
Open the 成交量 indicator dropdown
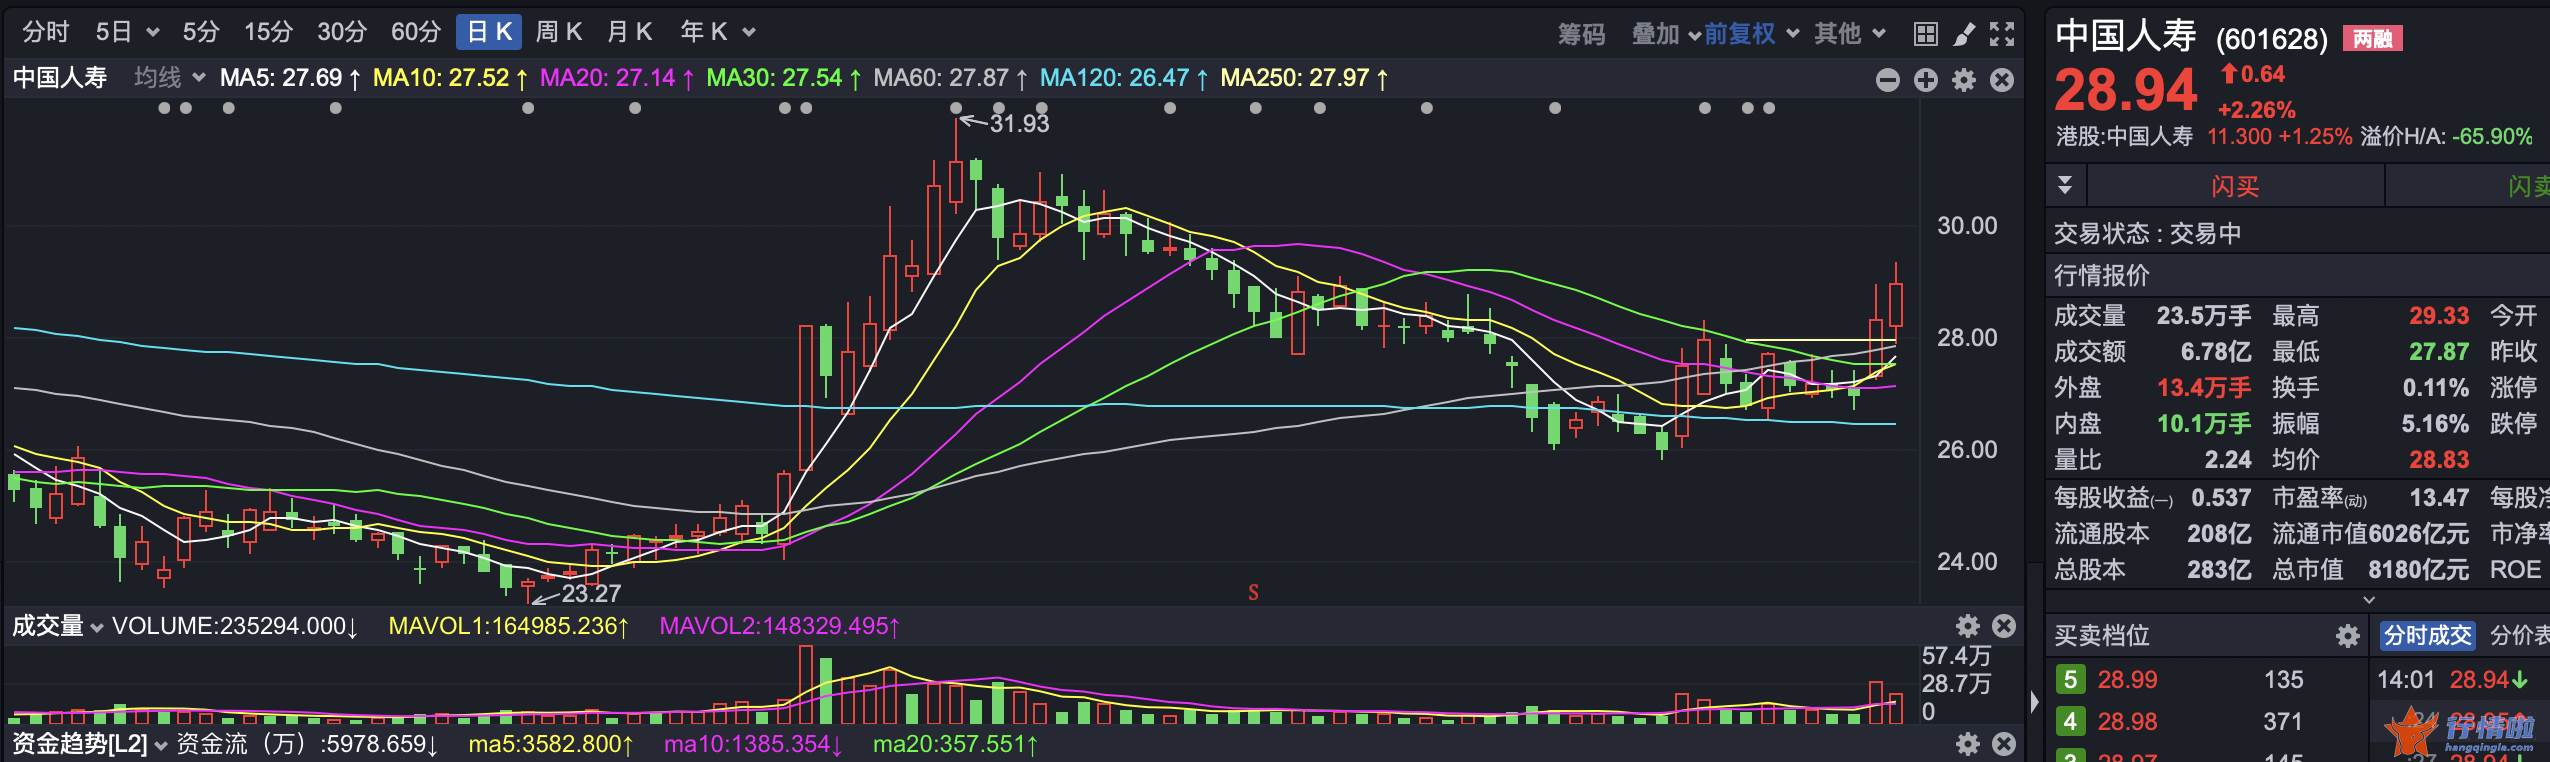pyautogui.click(x=57, y=626)
